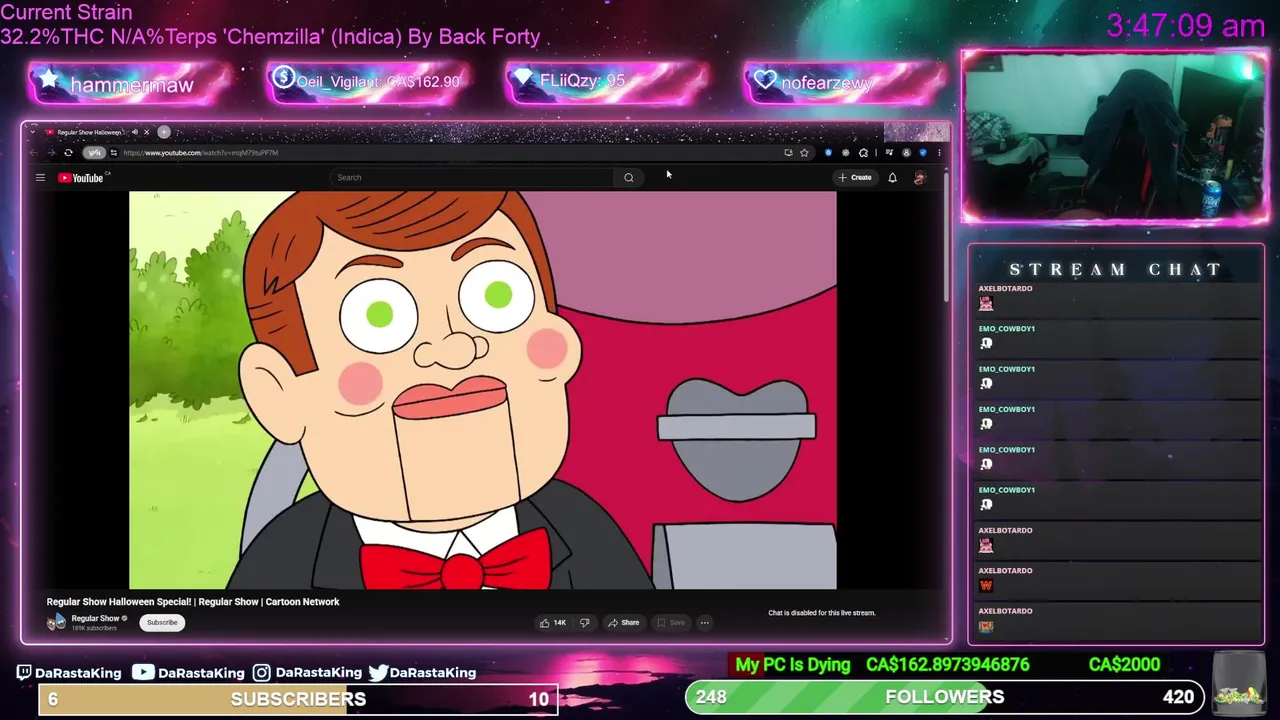Open the browser three-dot menu

click(939, 153)
